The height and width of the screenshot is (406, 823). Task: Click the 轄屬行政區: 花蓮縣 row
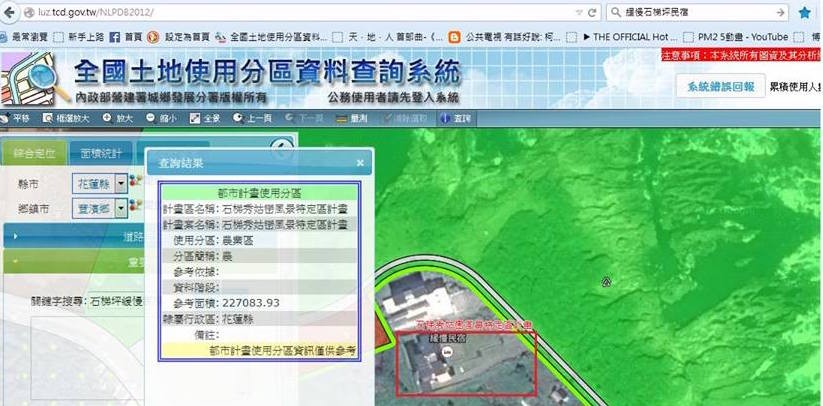(259, 318)
